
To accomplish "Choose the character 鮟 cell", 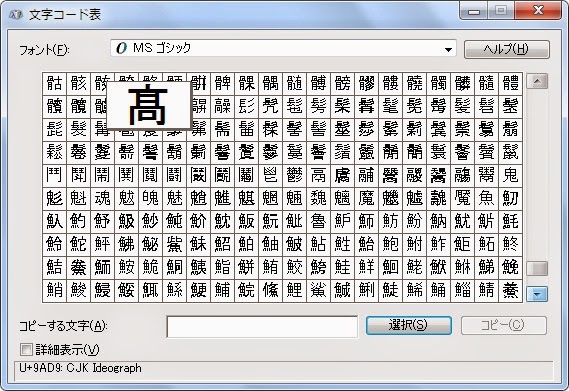I will 126,267.
